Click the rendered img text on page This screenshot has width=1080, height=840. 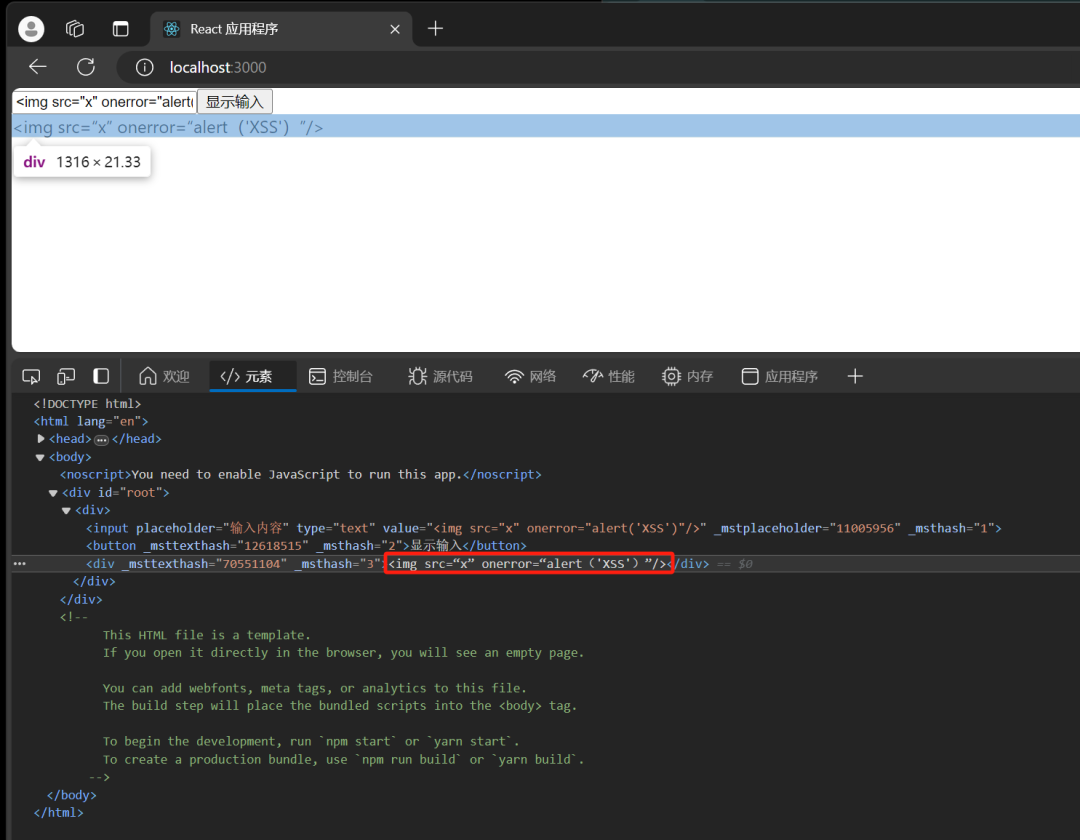(x=168, y=127)
